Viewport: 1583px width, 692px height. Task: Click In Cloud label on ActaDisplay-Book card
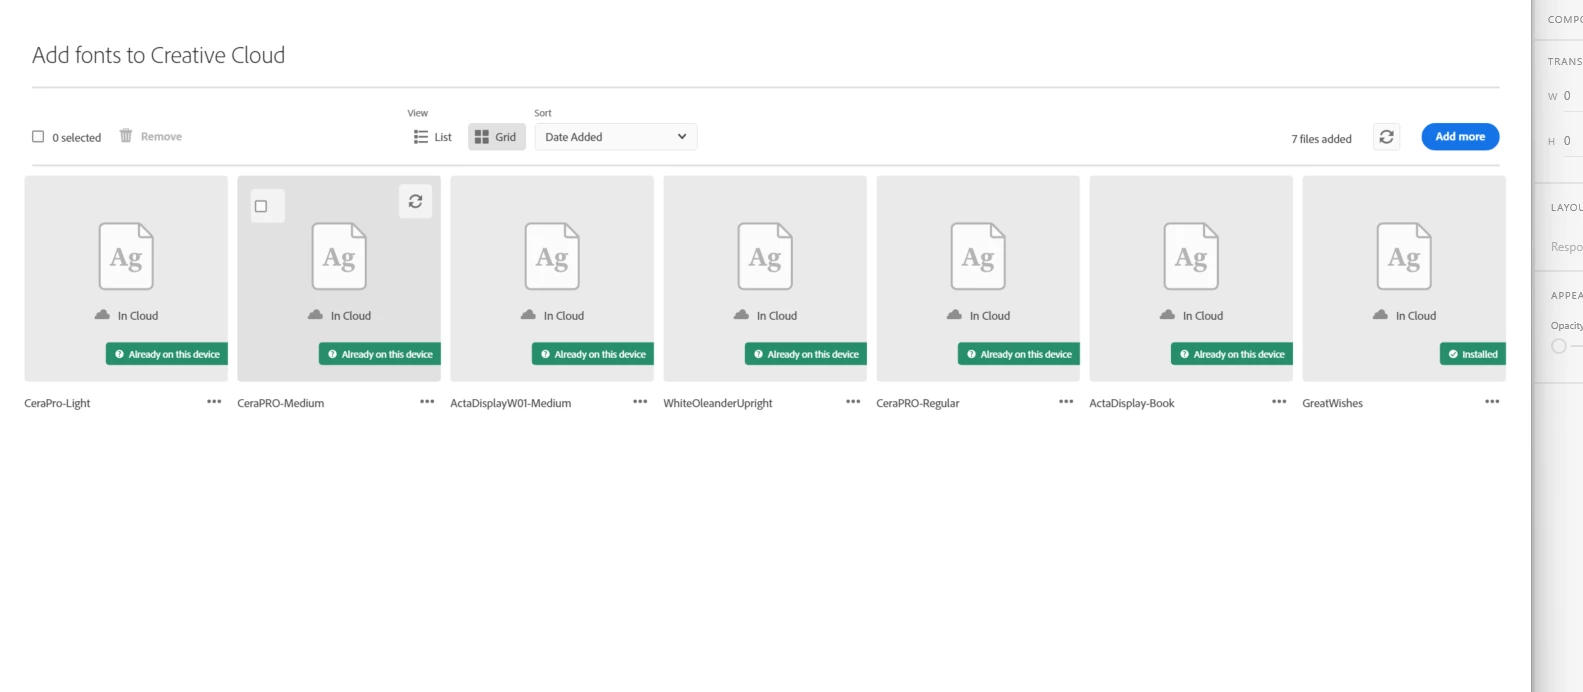pyautogui.click(x=1203, y=316)
